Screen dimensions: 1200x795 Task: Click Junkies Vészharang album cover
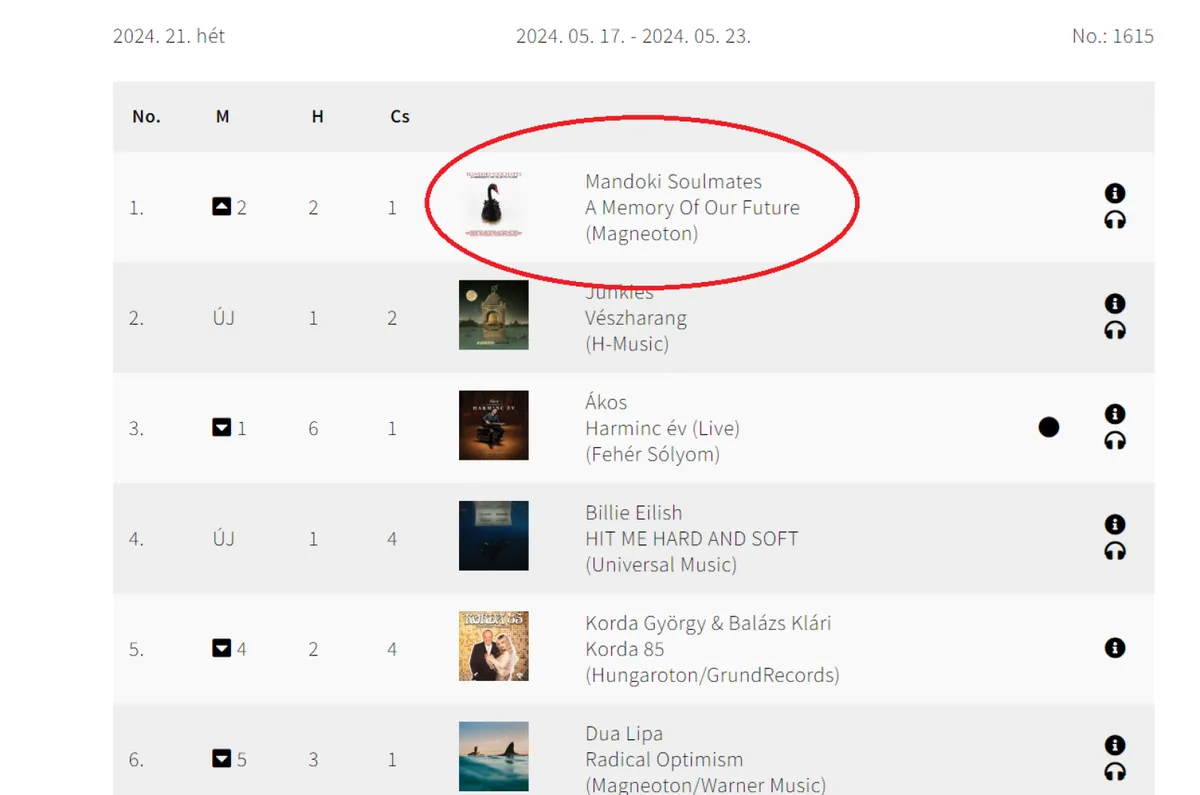[494, 315]
